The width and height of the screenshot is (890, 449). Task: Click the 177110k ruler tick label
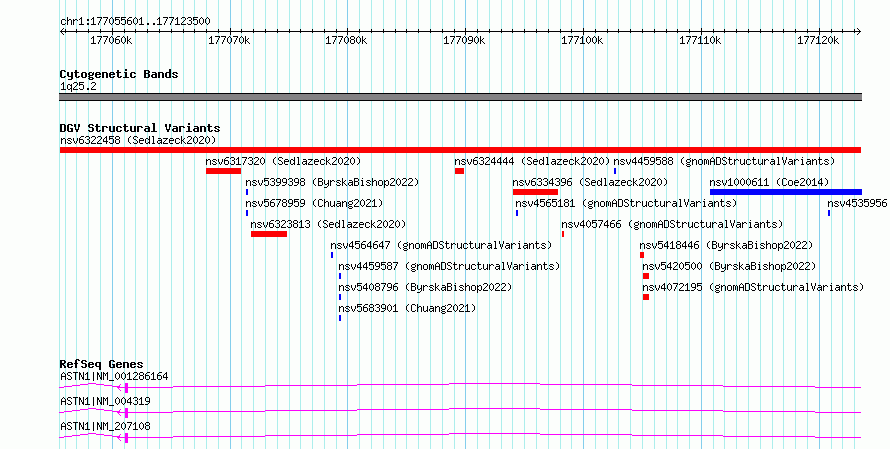[700, 40]
